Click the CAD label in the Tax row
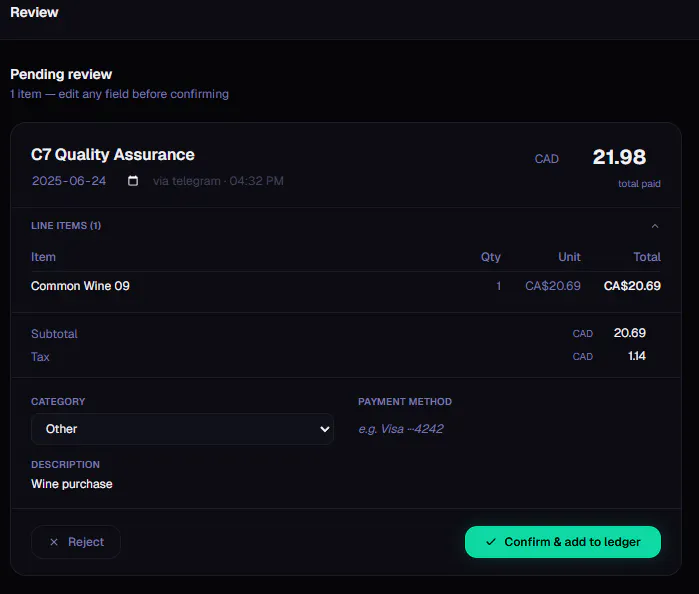The width and height of the screenshot is (699, 594). 583,357
